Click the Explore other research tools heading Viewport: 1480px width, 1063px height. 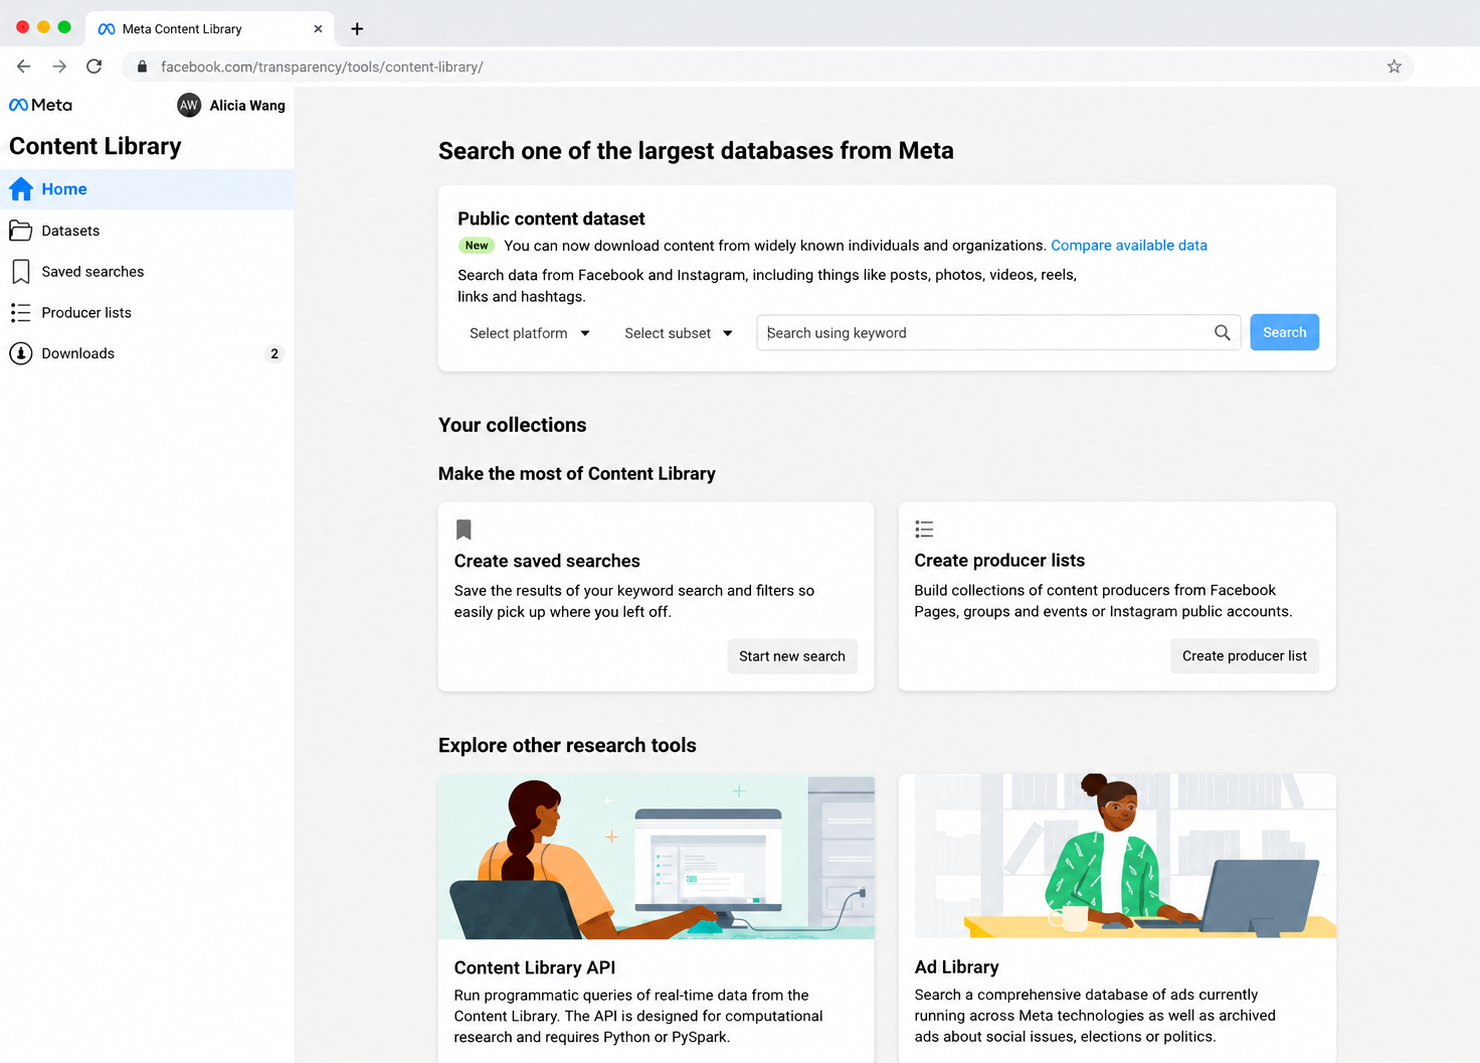pyautogui.click(x=567, y=745)
